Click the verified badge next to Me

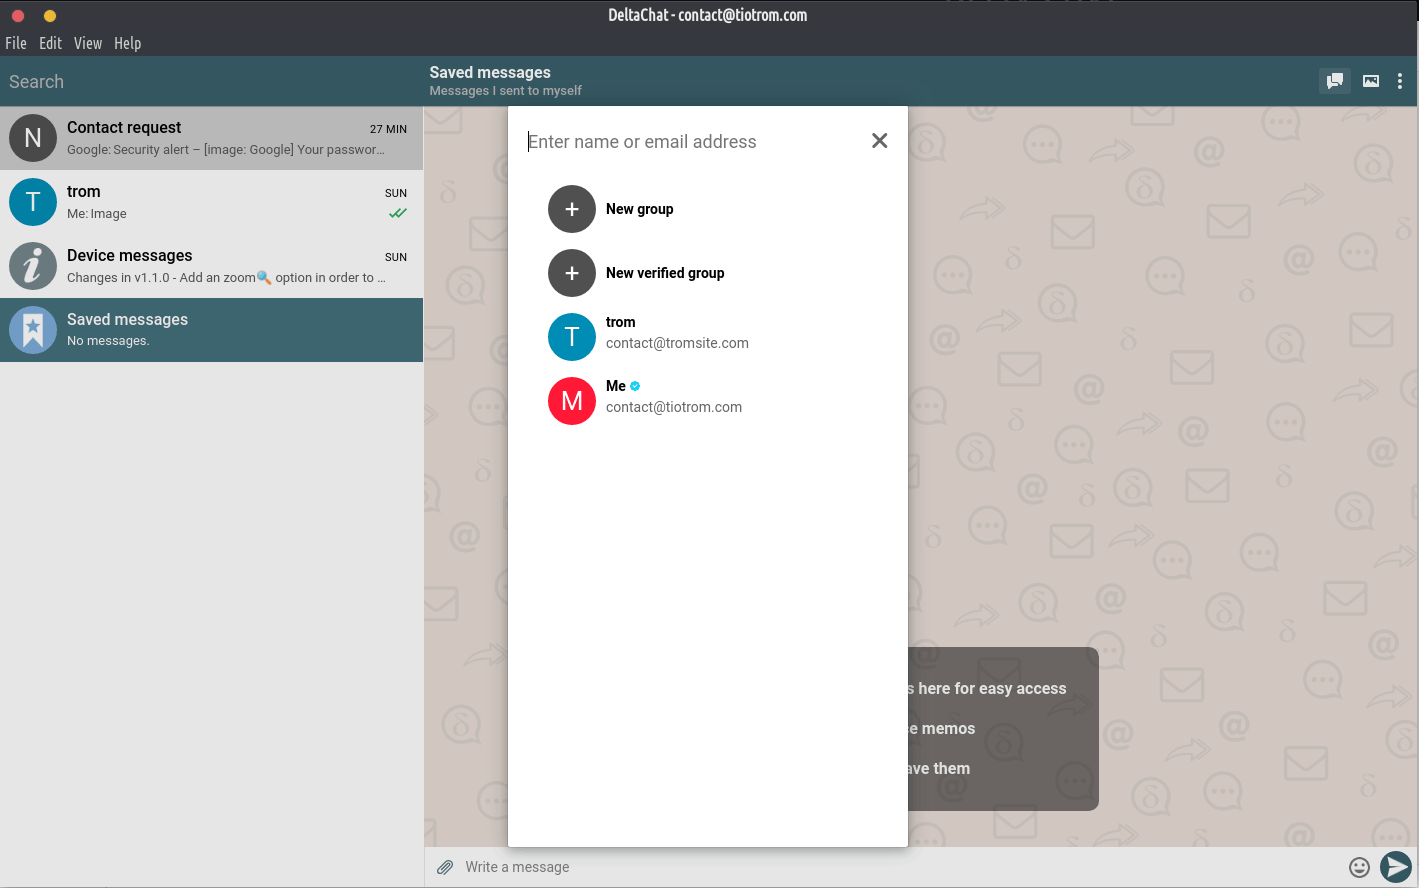tap(635, 386)
